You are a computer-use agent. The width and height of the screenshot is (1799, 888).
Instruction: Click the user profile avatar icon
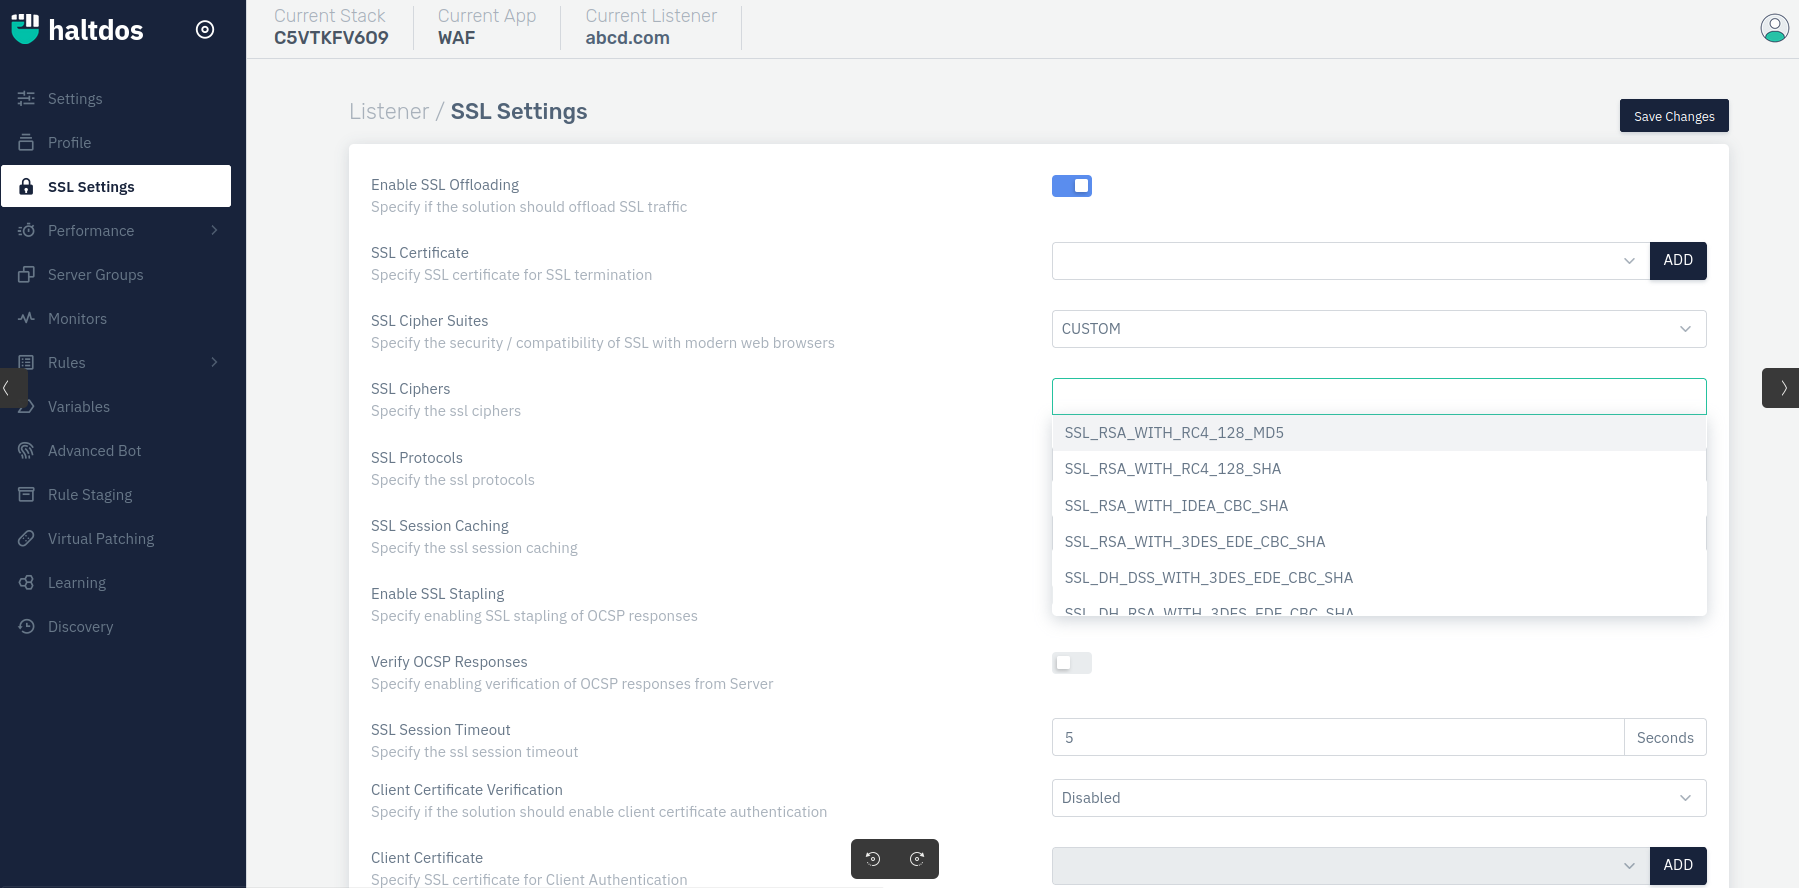click(x=1774, y=28)
